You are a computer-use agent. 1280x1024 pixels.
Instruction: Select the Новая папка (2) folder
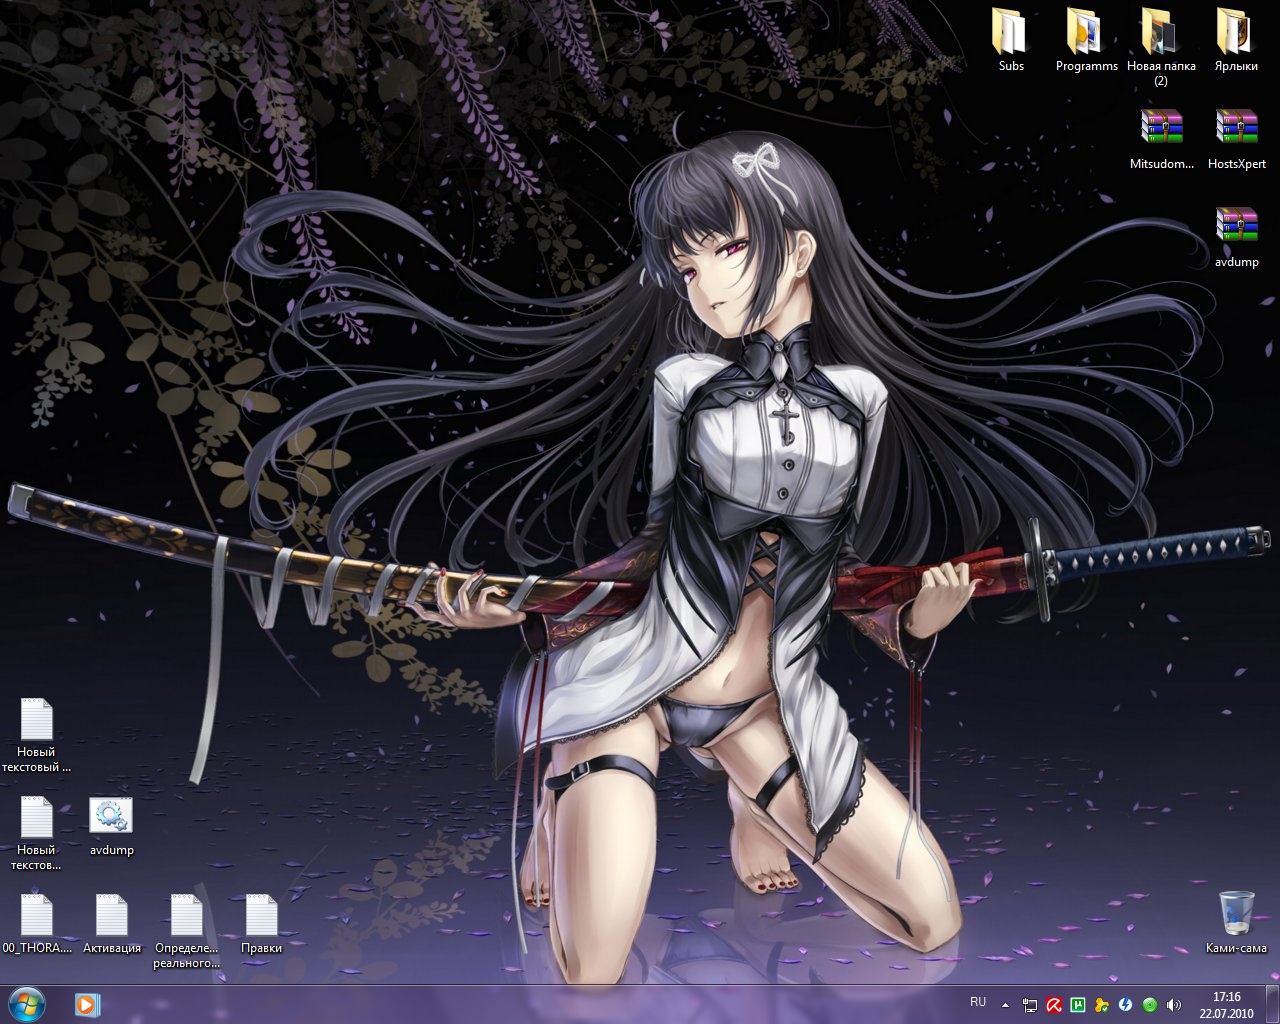tap(1161, 47)
